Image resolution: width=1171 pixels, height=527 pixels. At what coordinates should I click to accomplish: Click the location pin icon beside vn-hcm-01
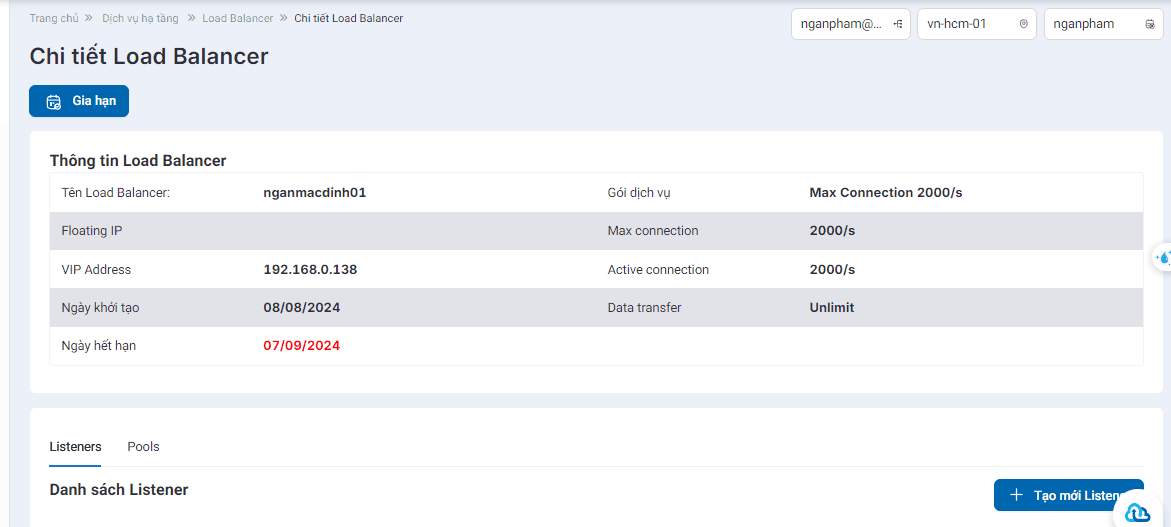[1024, 24]
